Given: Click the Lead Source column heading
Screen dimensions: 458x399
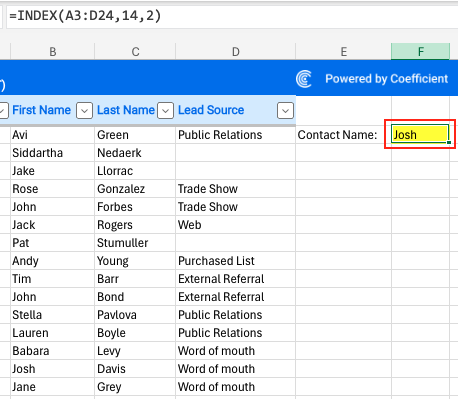Looking at the screenshot, I should 211,110.
